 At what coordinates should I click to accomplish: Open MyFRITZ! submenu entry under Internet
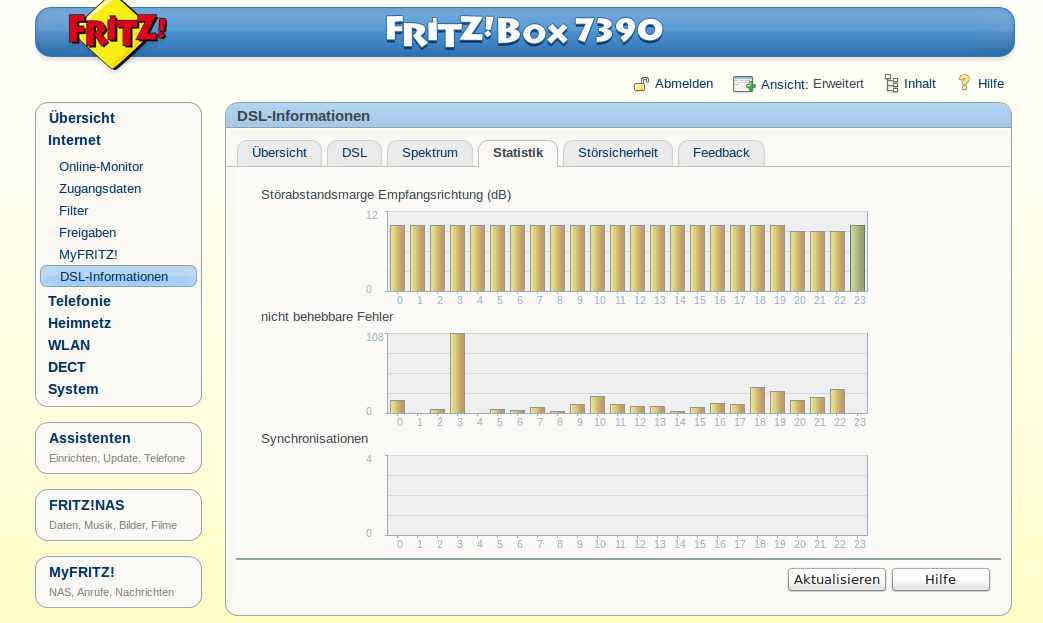click(x=88, y=255)
